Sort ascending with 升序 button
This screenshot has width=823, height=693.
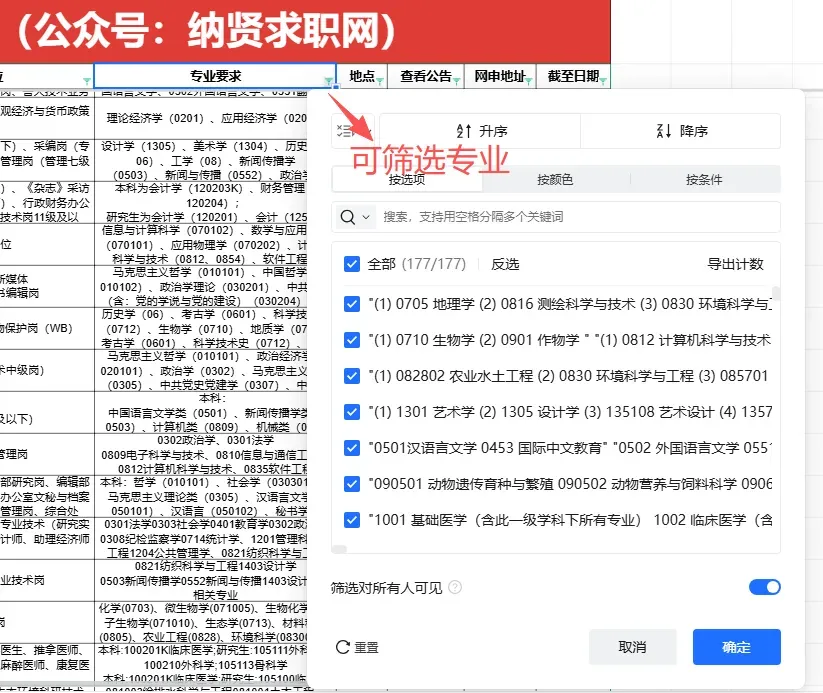click(480, 131)
